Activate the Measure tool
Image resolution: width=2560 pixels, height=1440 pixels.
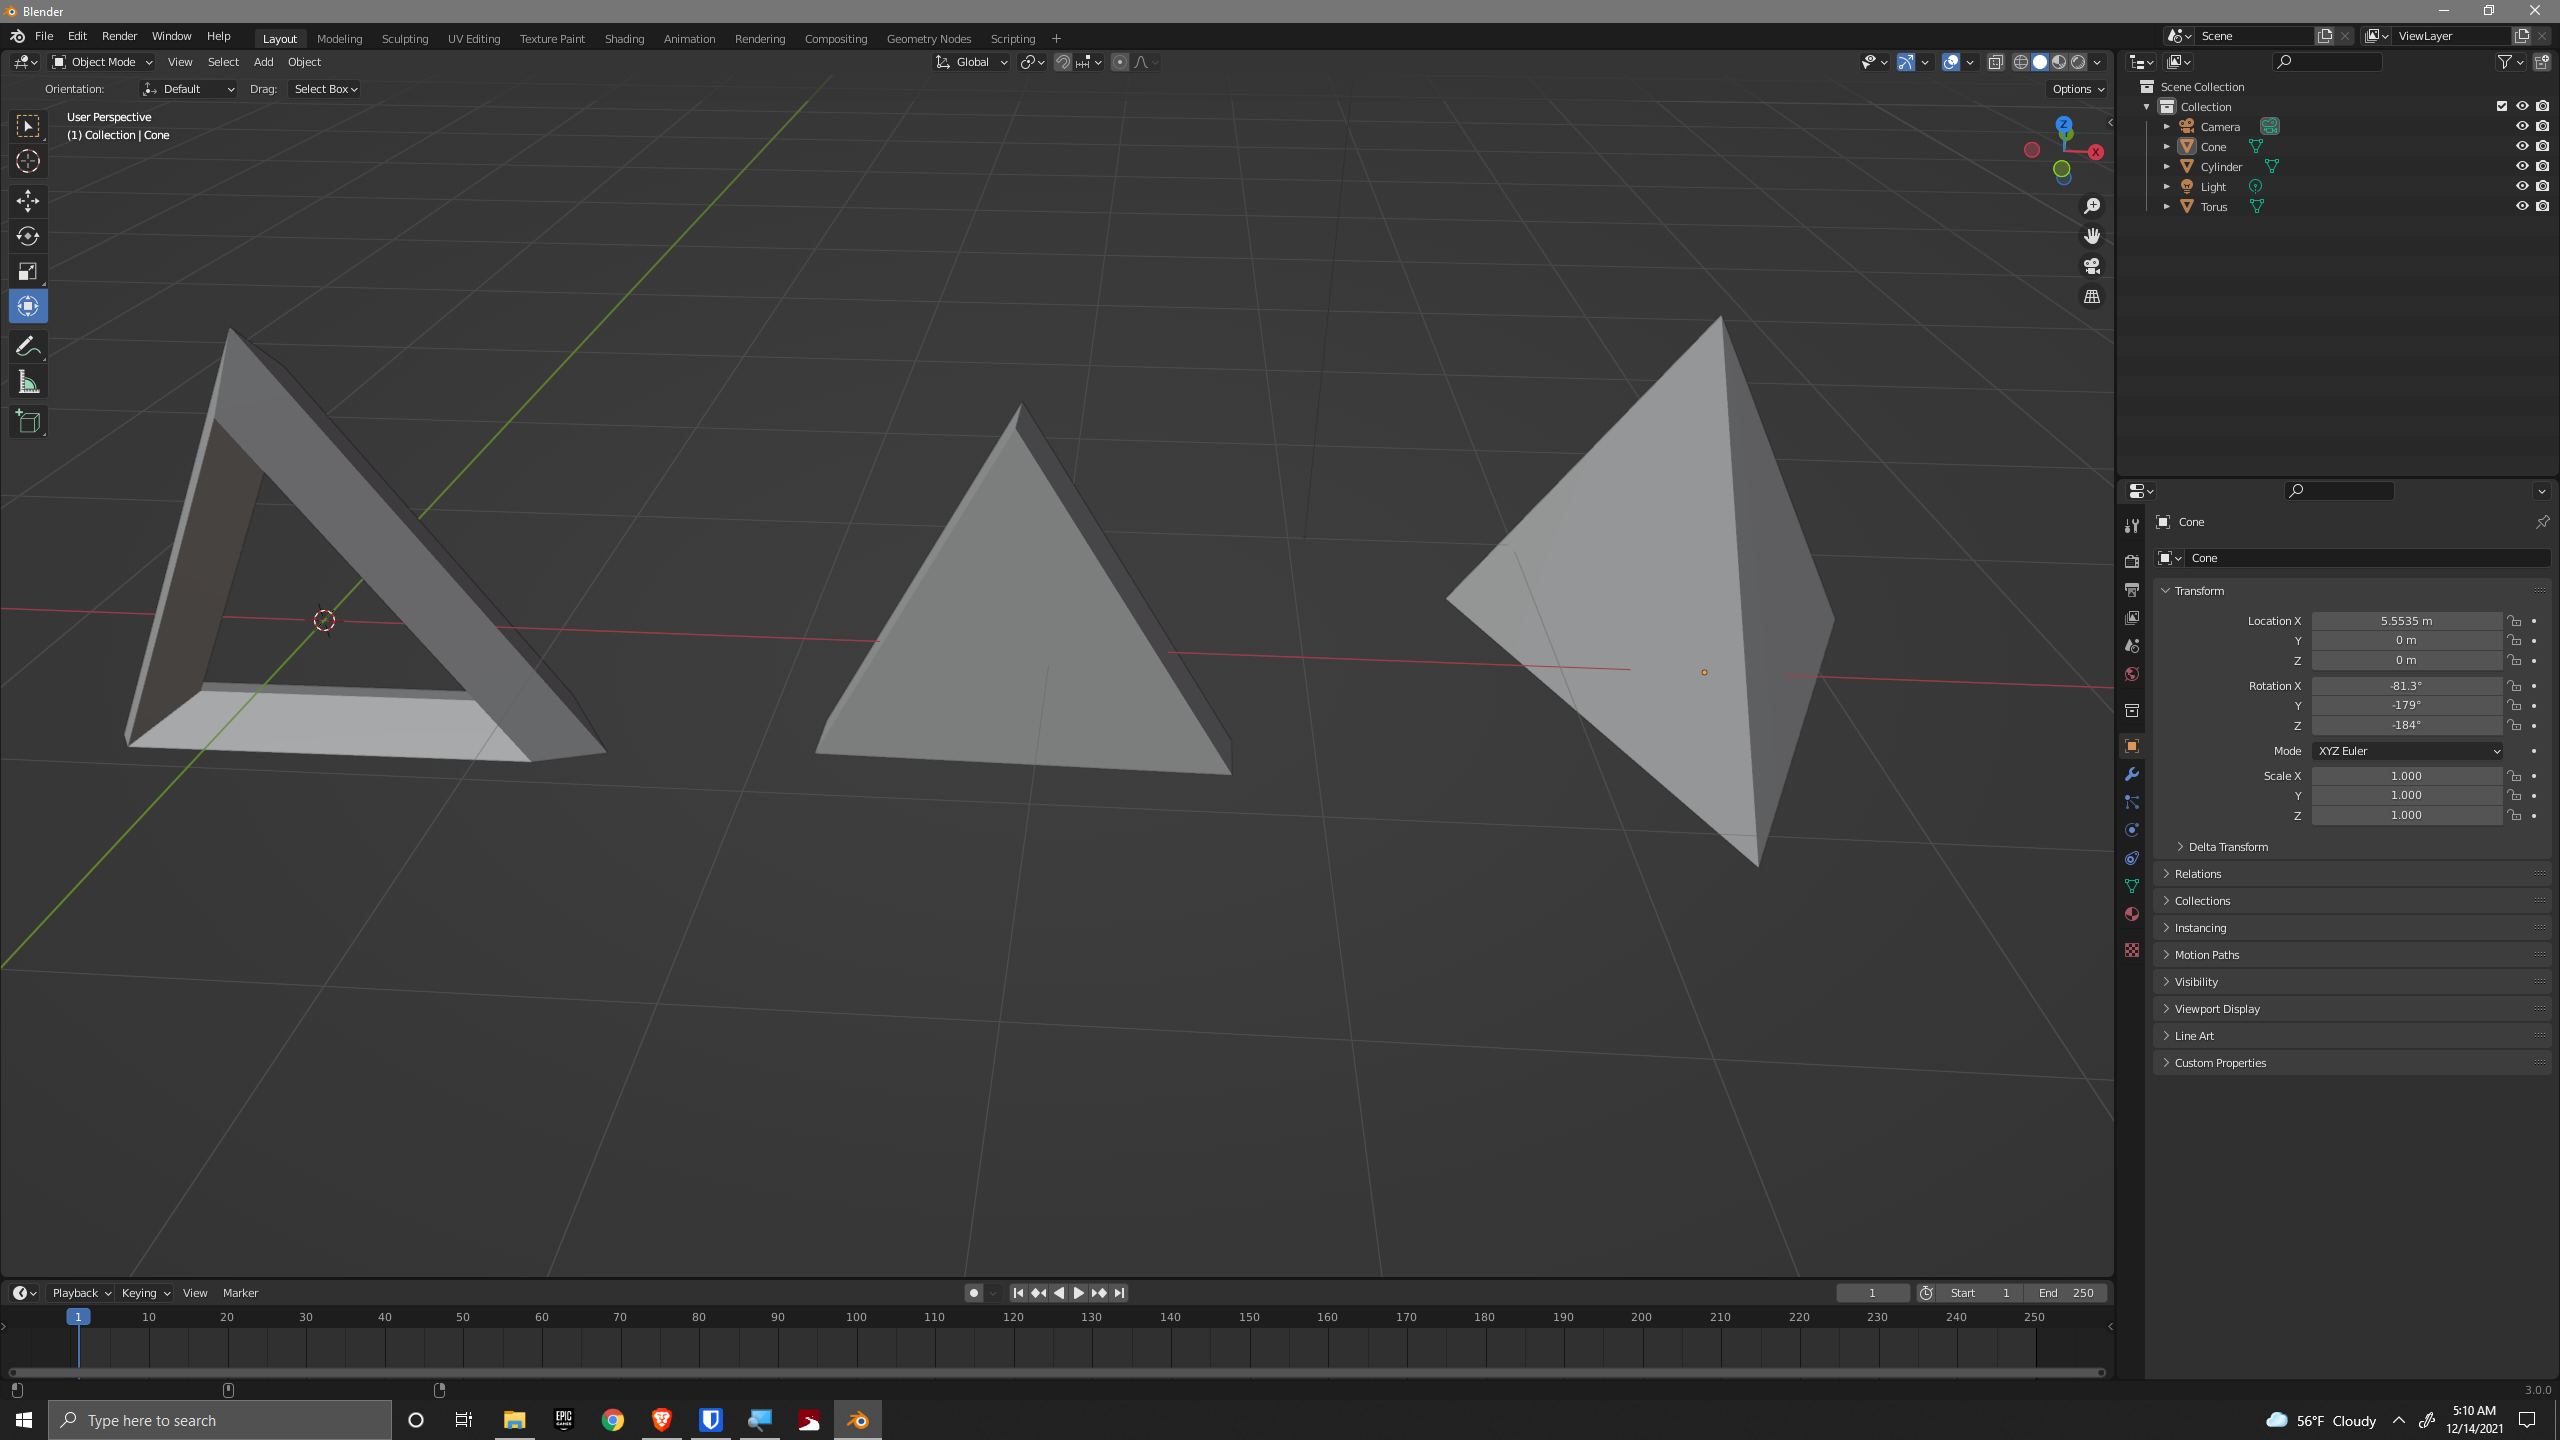click(27, 381)
